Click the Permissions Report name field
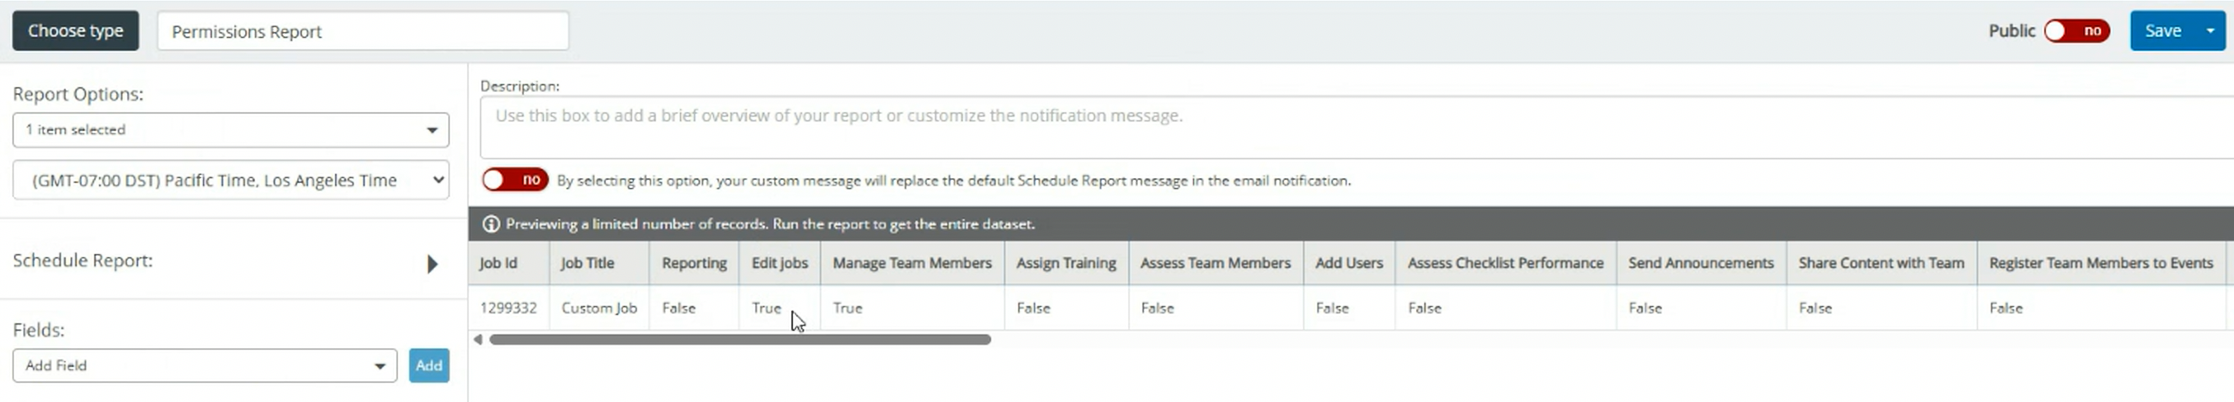 [x=362, y=31]
